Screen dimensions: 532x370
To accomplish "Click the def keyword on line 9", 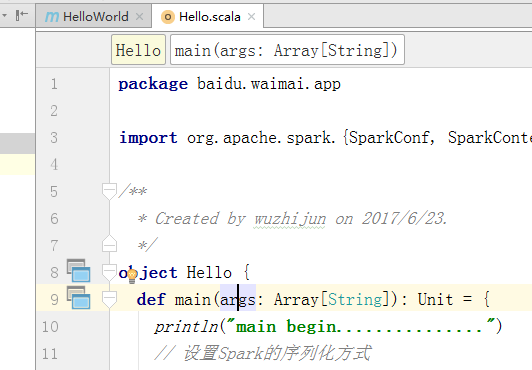I will pyautogui.click(x=151, y=299).
